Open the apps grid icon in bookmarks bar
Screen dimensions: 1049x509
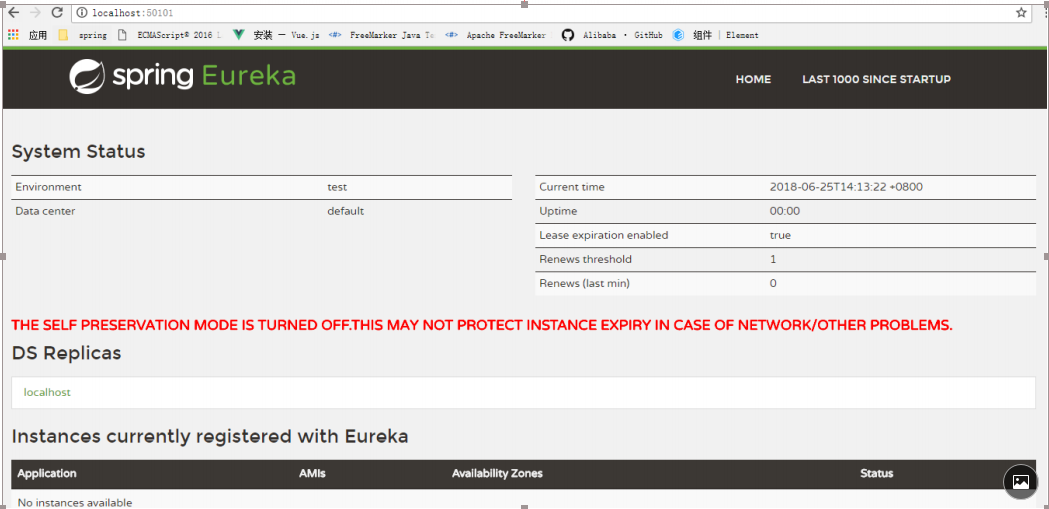click(x=13, y=35)
